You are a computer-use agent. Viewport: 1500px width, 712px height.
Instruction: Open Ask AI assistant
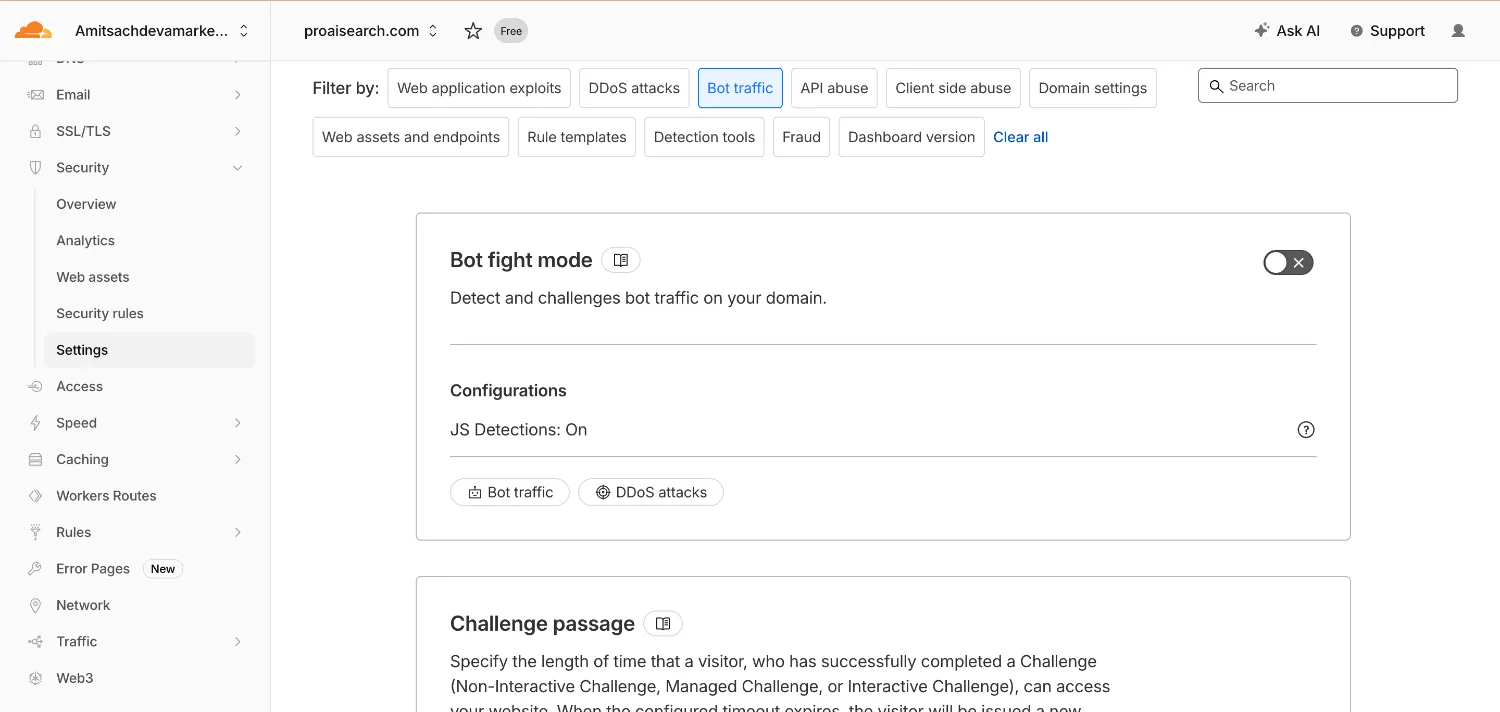point(1287,30)
